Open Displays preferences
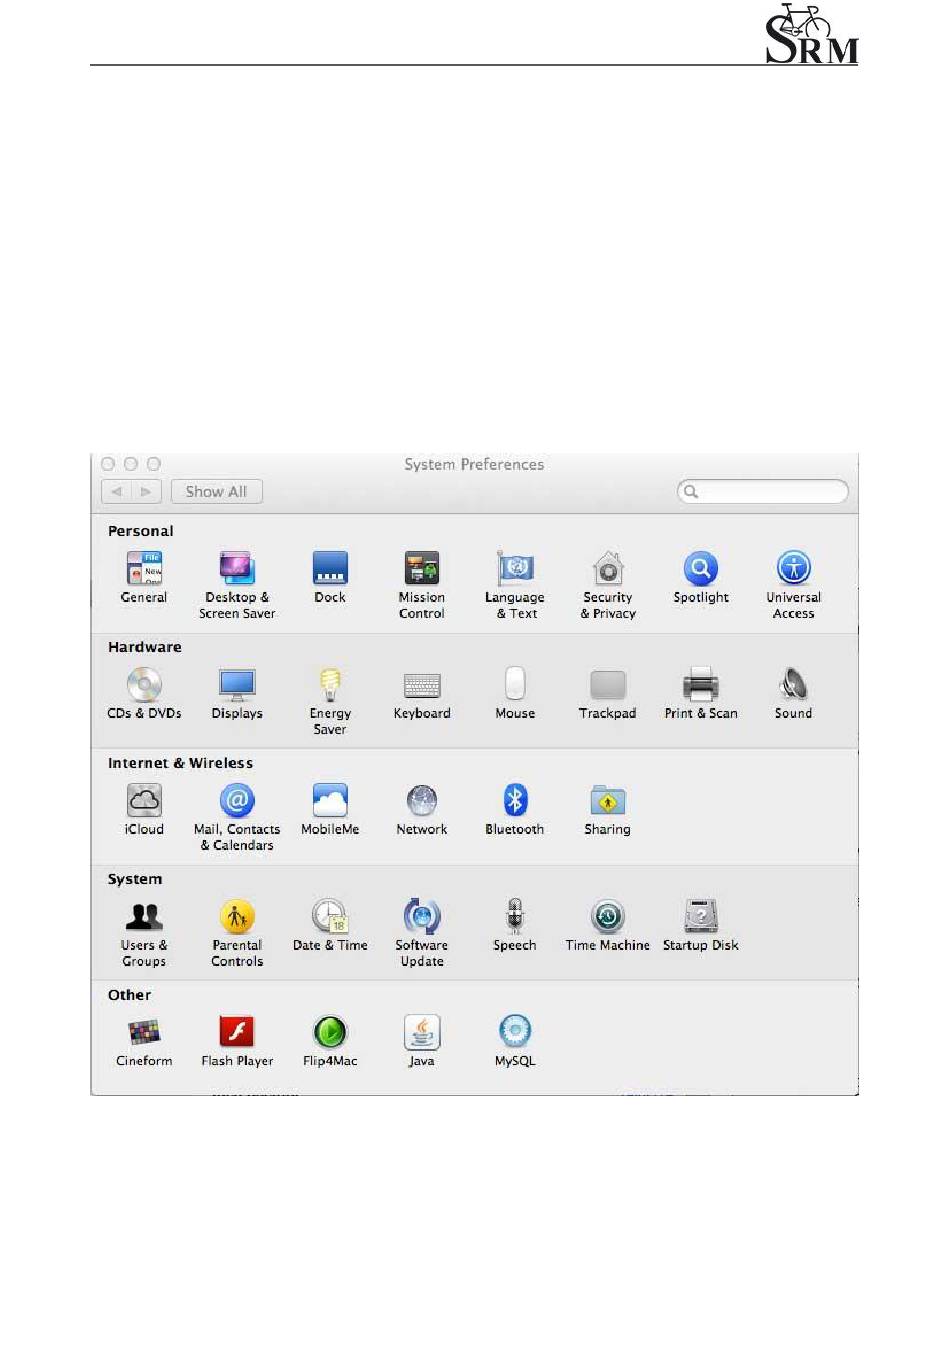Viewport: 950px width, 1369px height. (237, 693)
